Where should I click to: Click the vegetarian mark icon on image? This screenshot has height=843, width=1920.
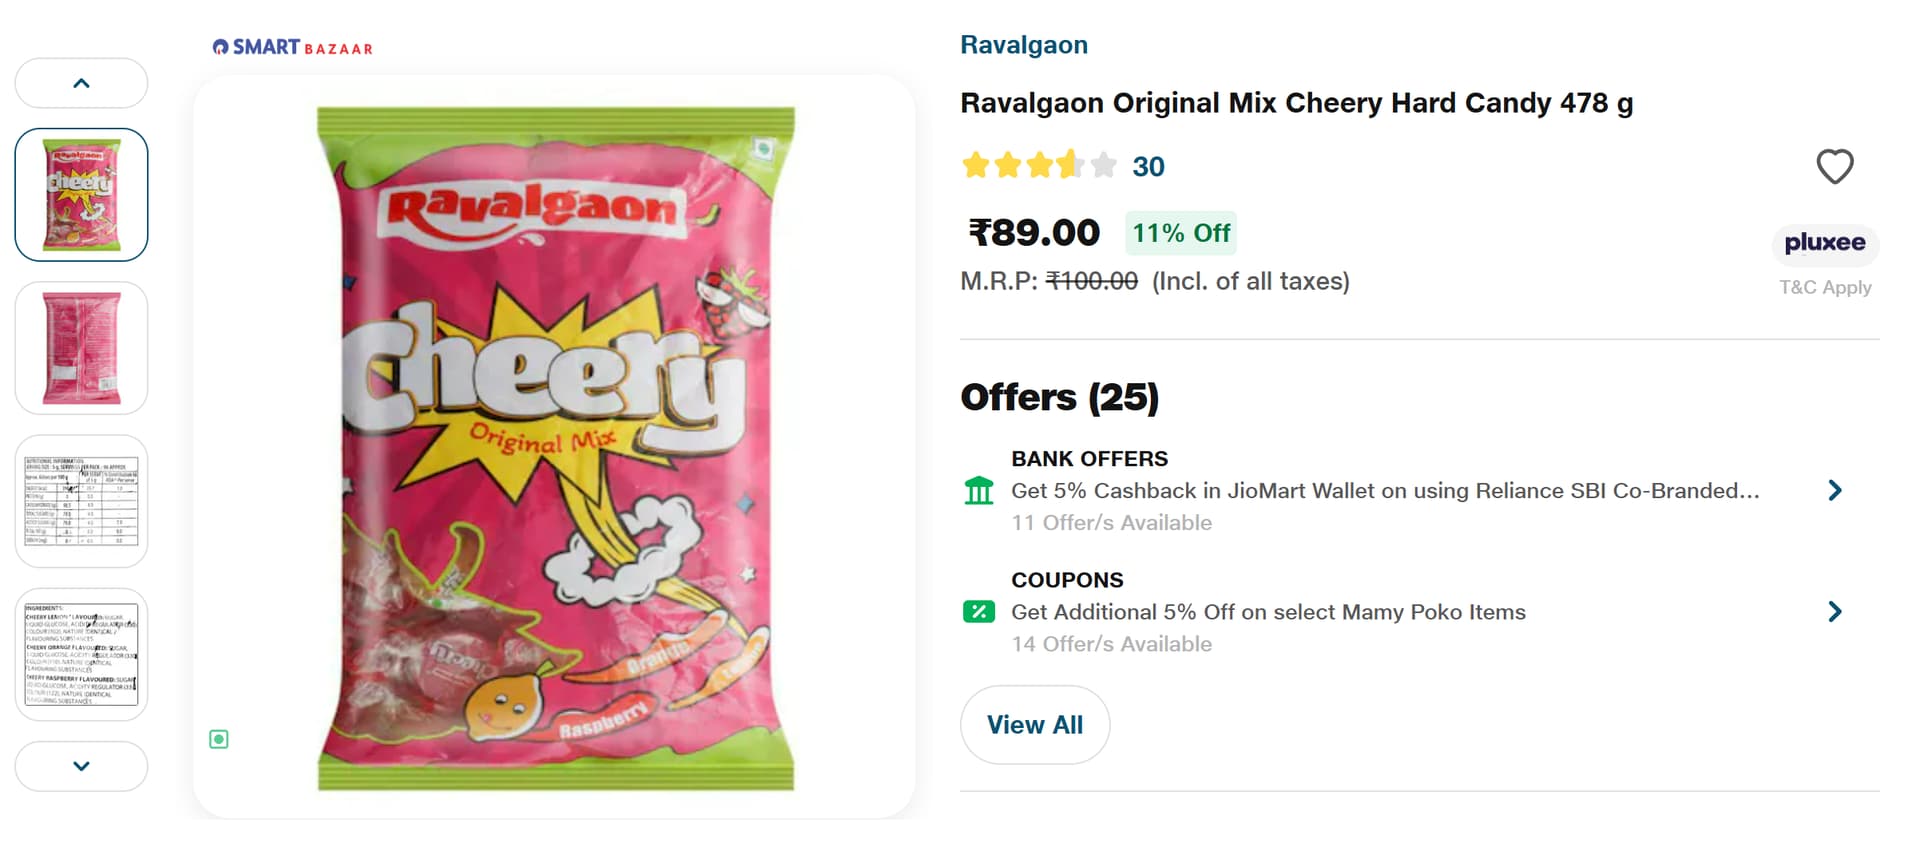[x=219, y=739]
